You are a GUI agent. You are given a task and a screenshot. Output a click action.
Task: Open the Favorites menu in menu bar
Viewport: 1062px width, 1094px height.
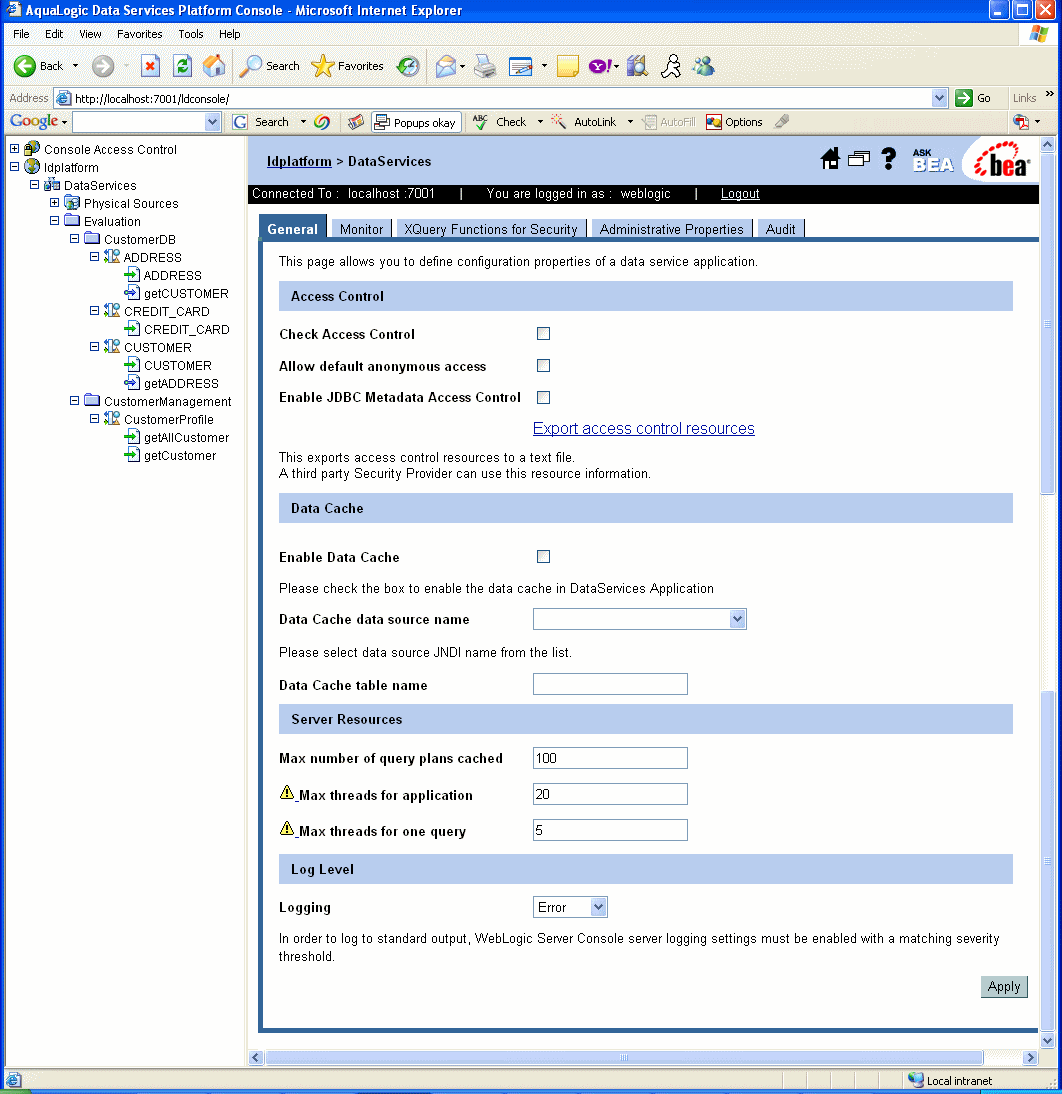pos(140,34)
